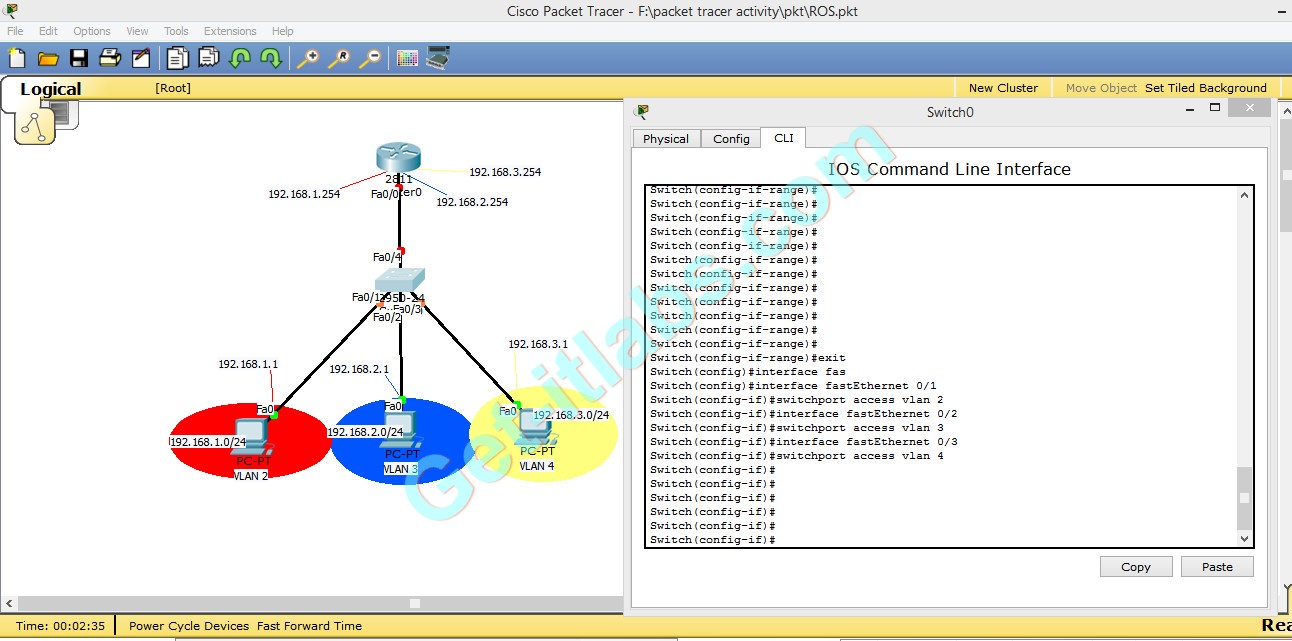Reset the workspace zoom level
This screenshot has width=1292, height=641.
click(x=339, y=58)
